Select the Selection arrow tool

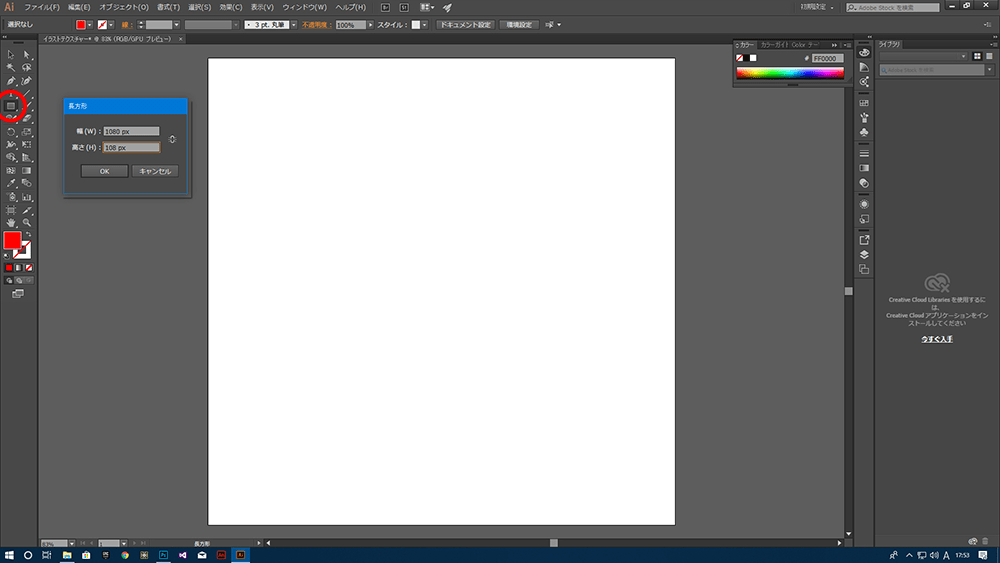tap(11, 54)
